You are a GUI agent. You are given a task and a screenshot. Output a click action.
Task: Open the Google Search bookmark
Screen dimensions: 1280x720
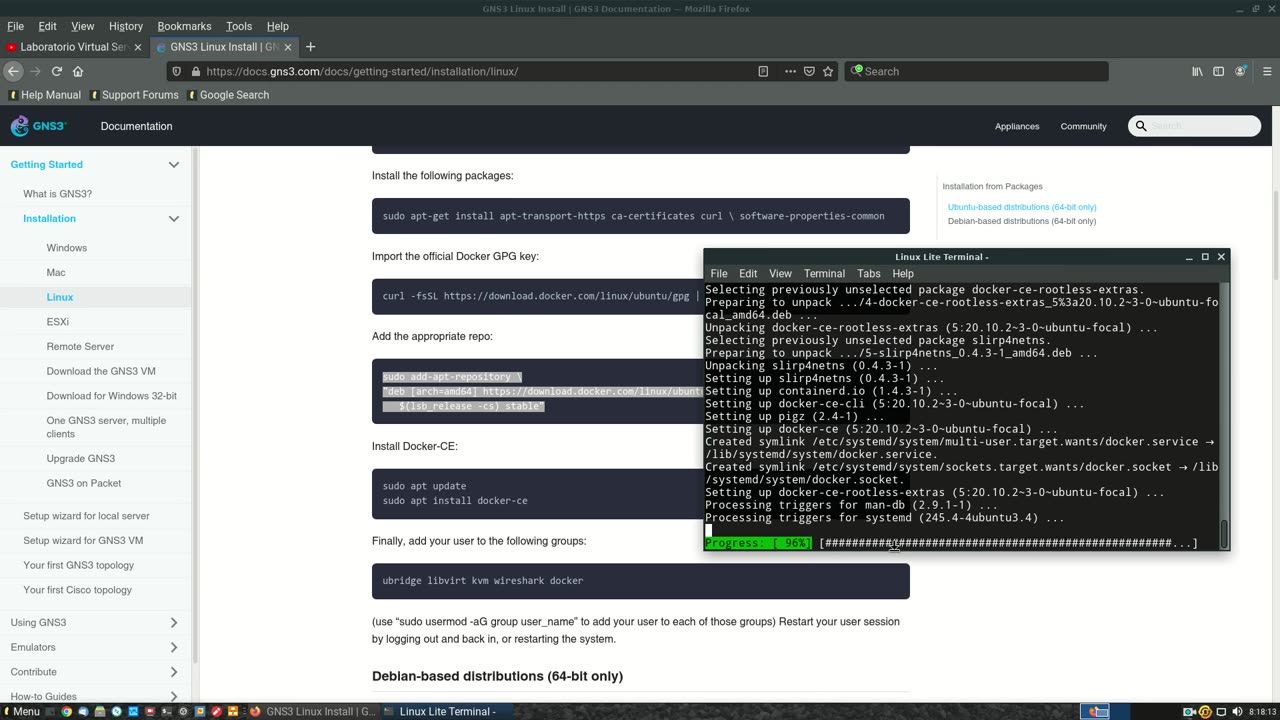point(228,95)
